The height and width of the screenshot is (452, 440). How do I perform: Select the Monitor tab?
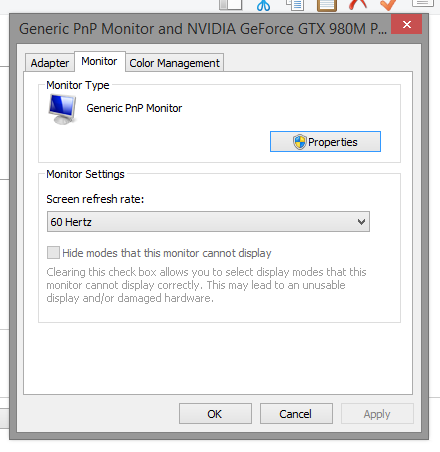[100, 61]
